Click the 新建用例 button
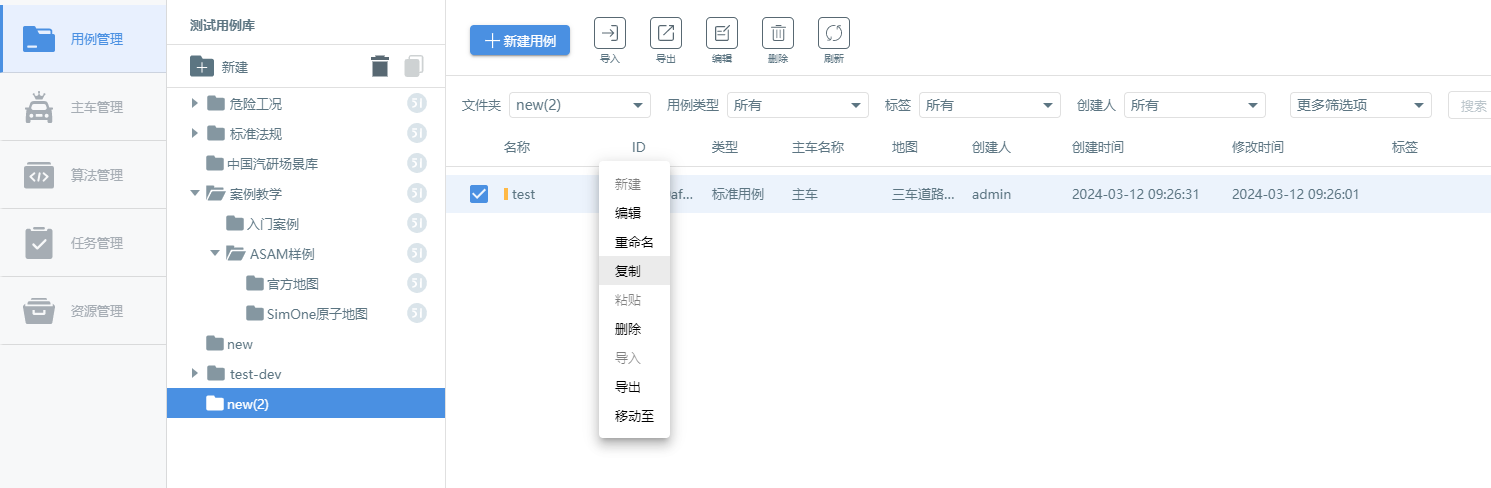The height and width of the screenshot is (488, 1491). 520,41
